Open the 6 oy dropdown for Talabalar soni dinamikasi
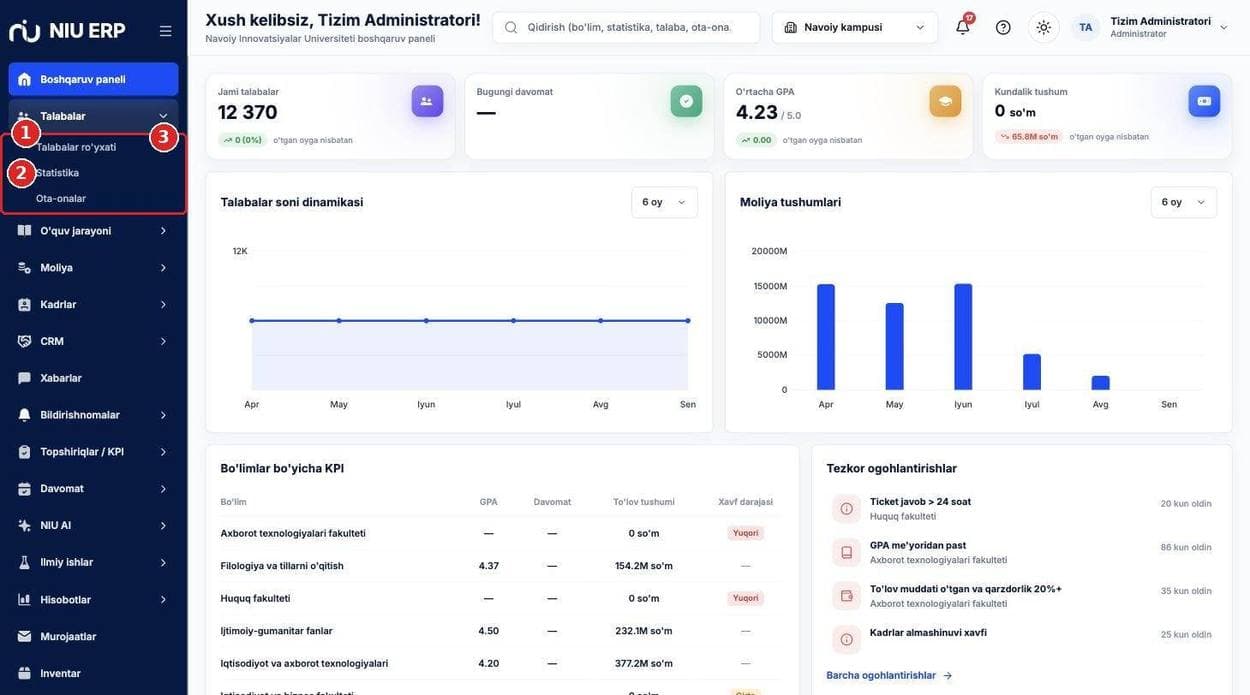1250x695 pixels. [x=664, y=202]
